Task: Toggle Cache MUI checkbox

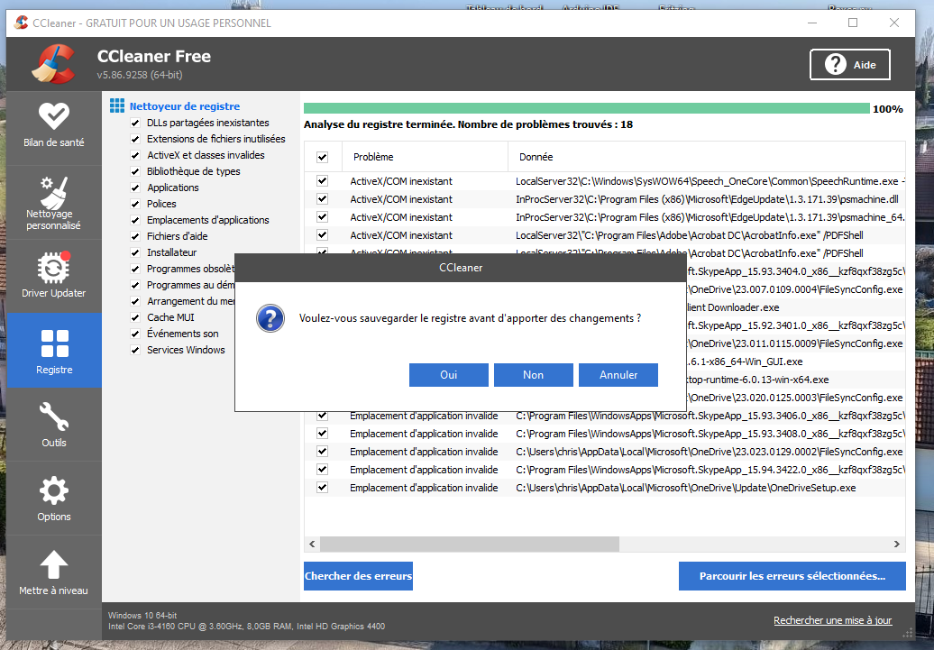Action: [x=135, y=318]
